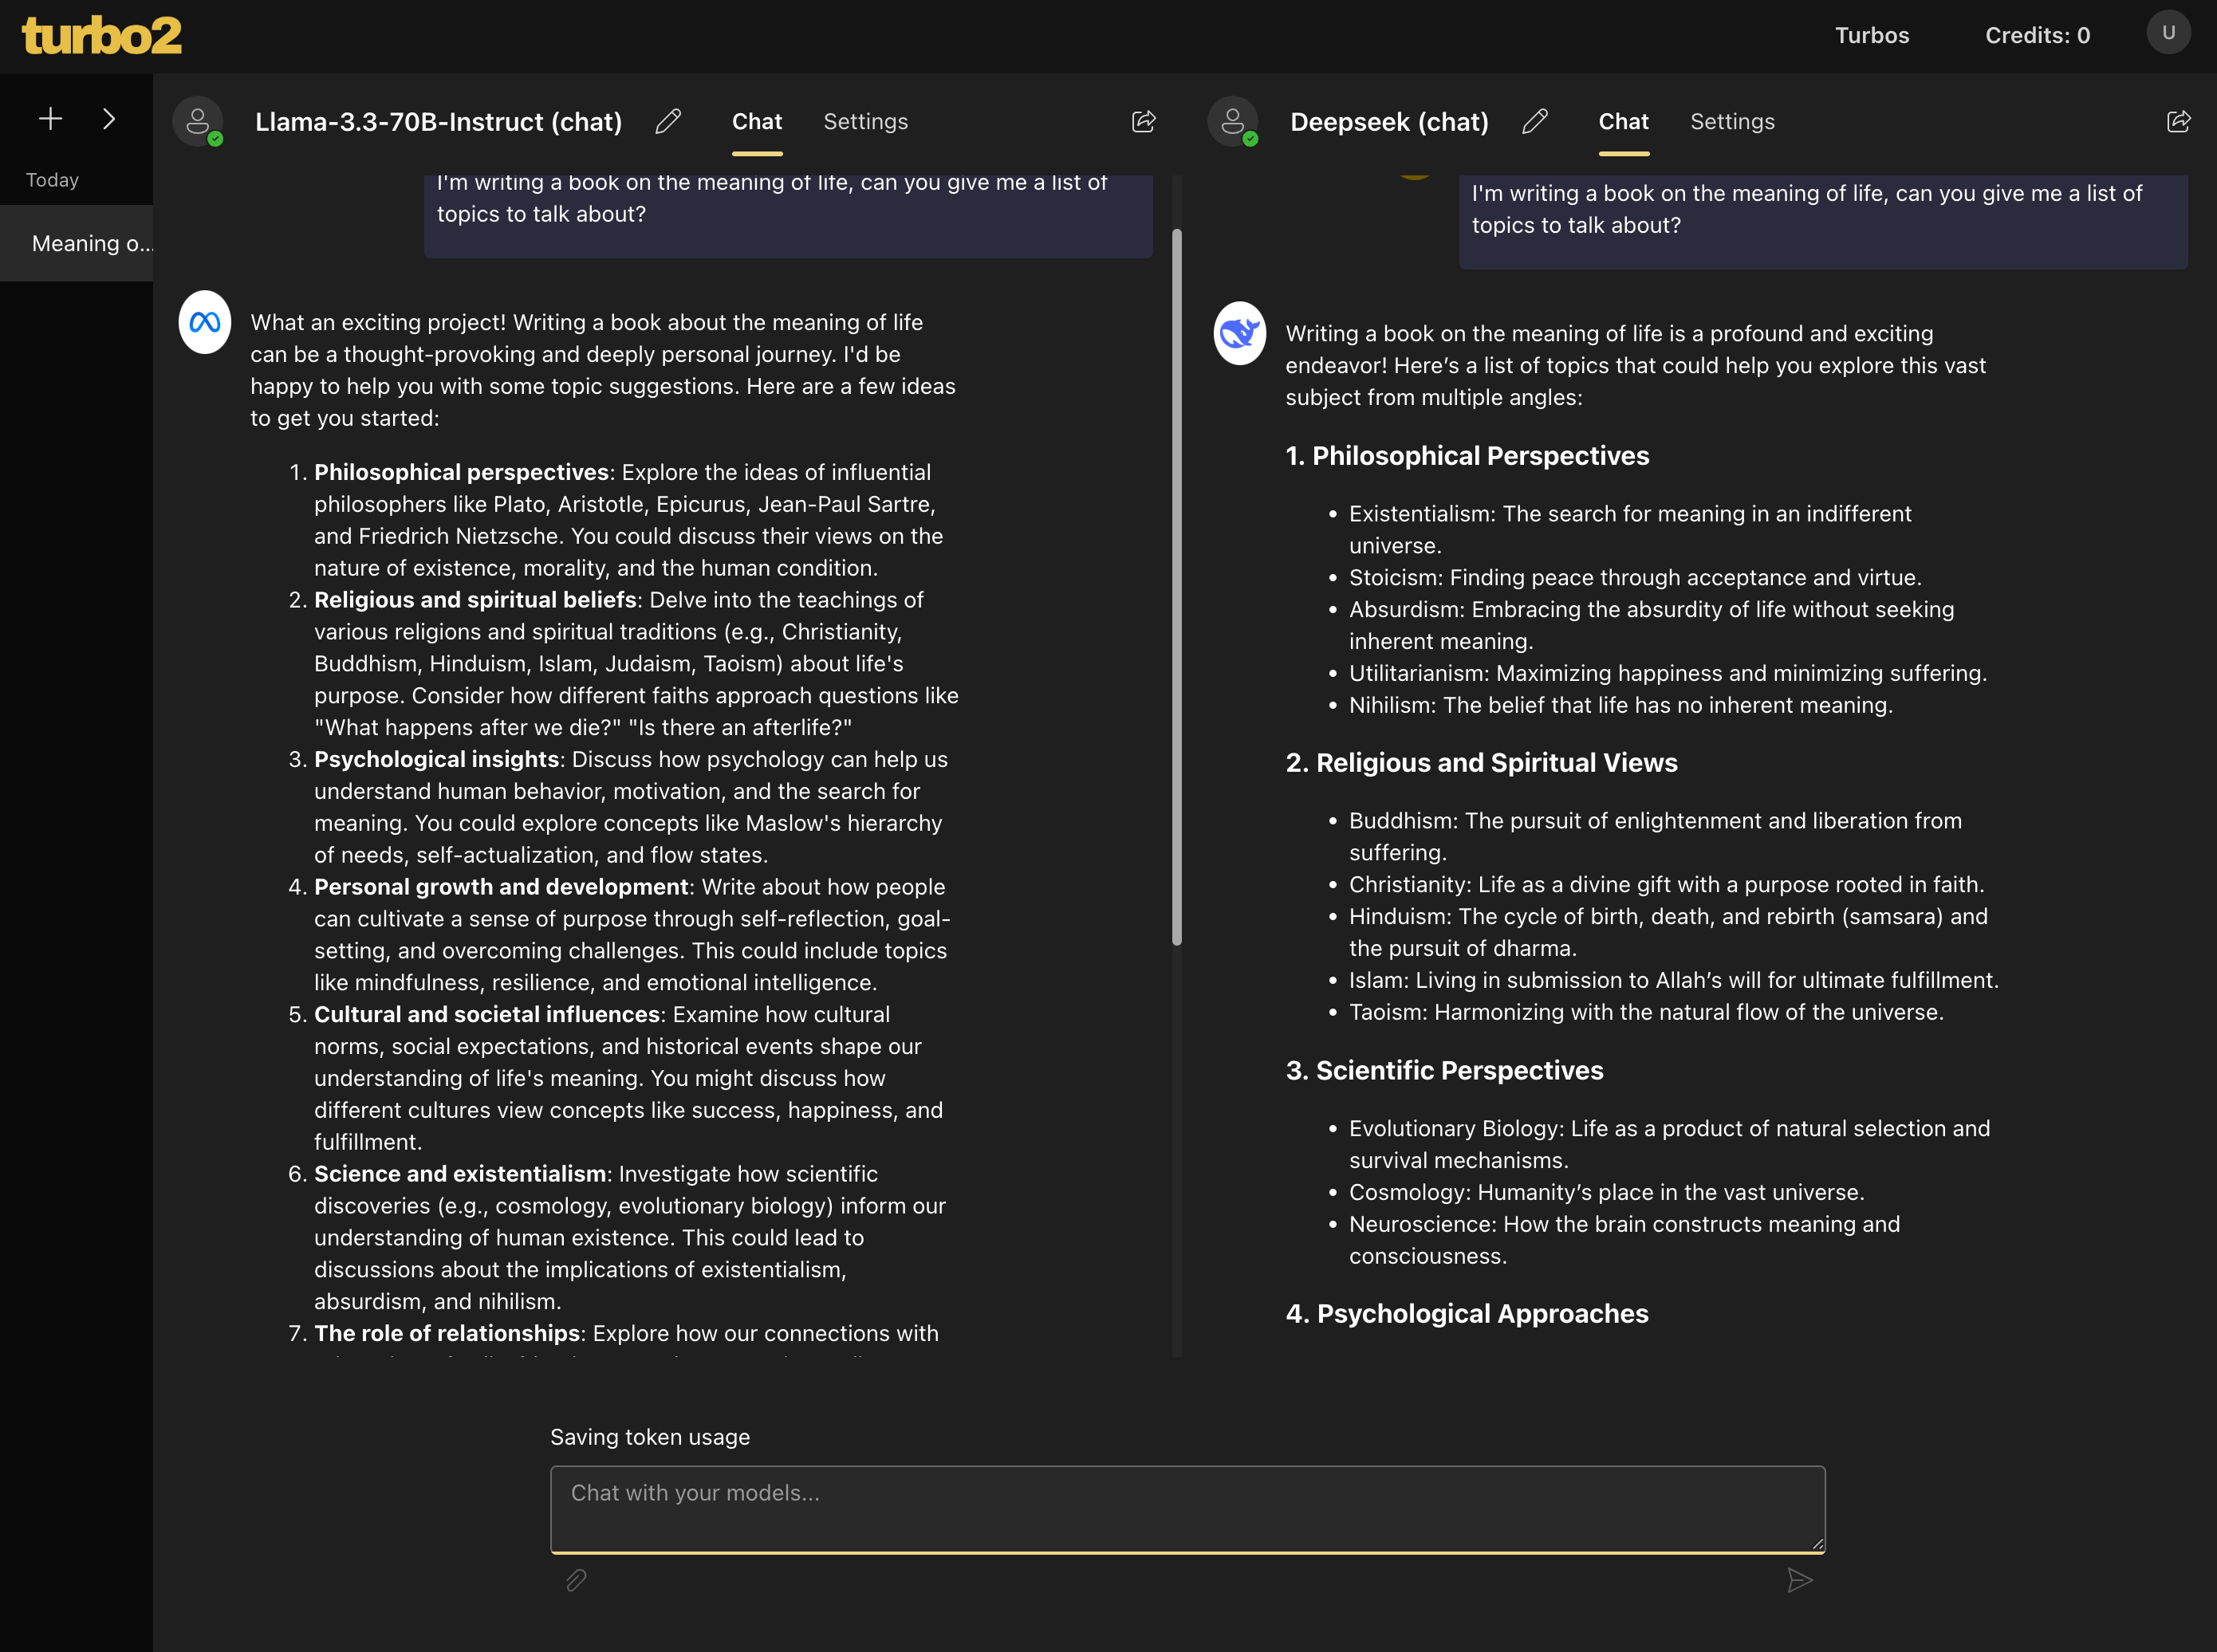The width and height of the screenshot is (2217, 1652).
Task: Click the Meta logo beside Llama's response
Action: coord(204,322)
